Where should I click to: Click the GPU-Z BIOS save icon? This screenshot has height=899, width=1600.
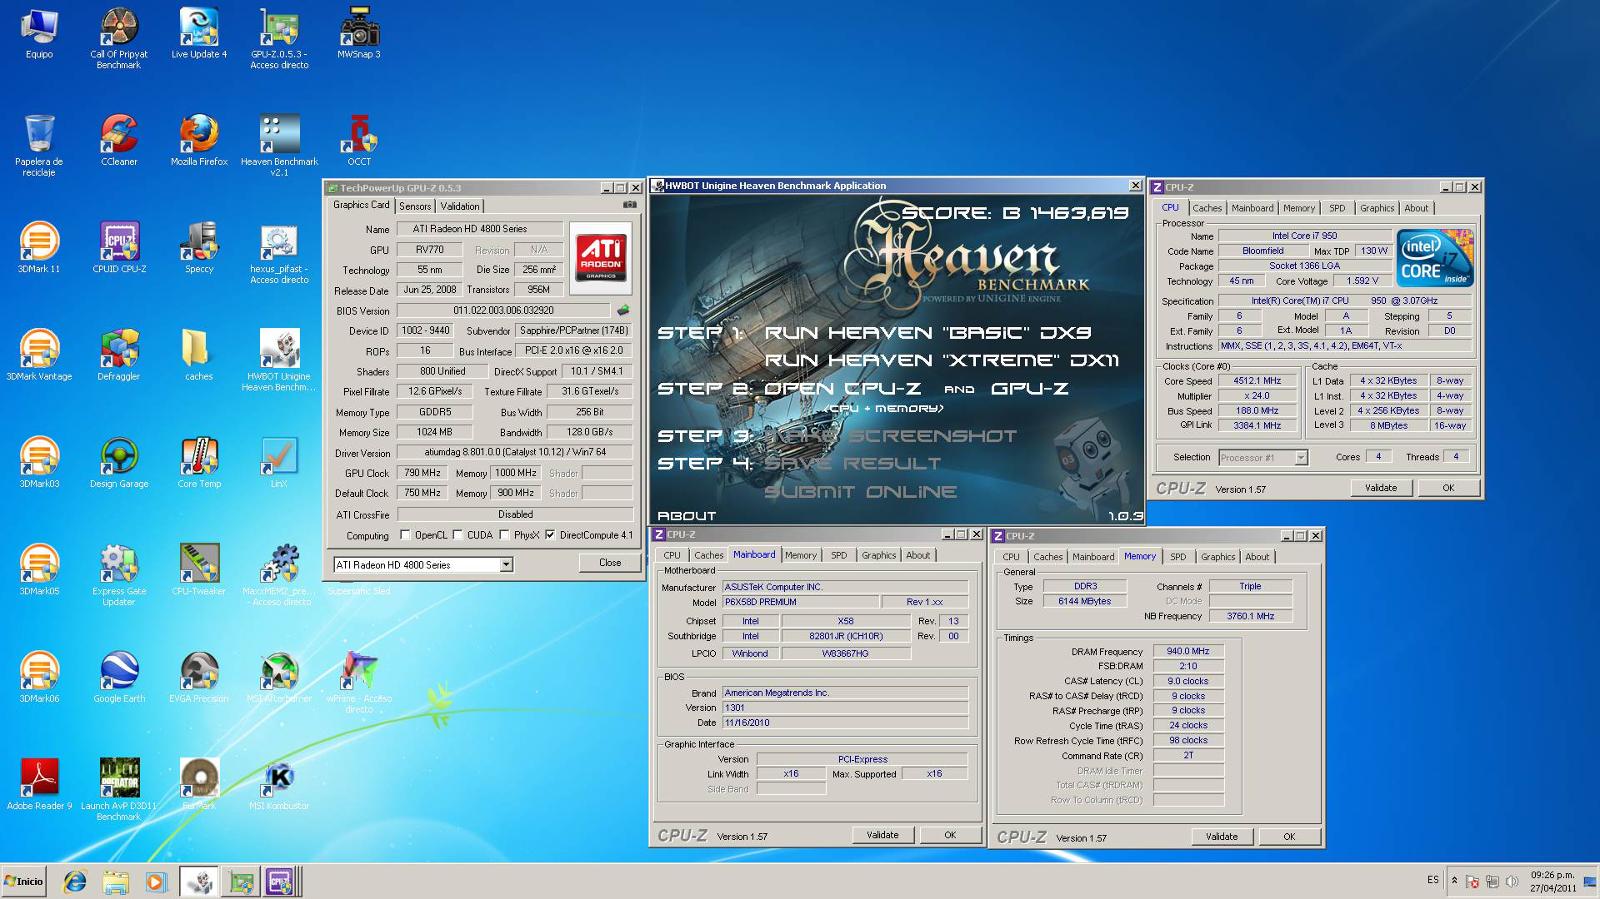click(623, 310)
